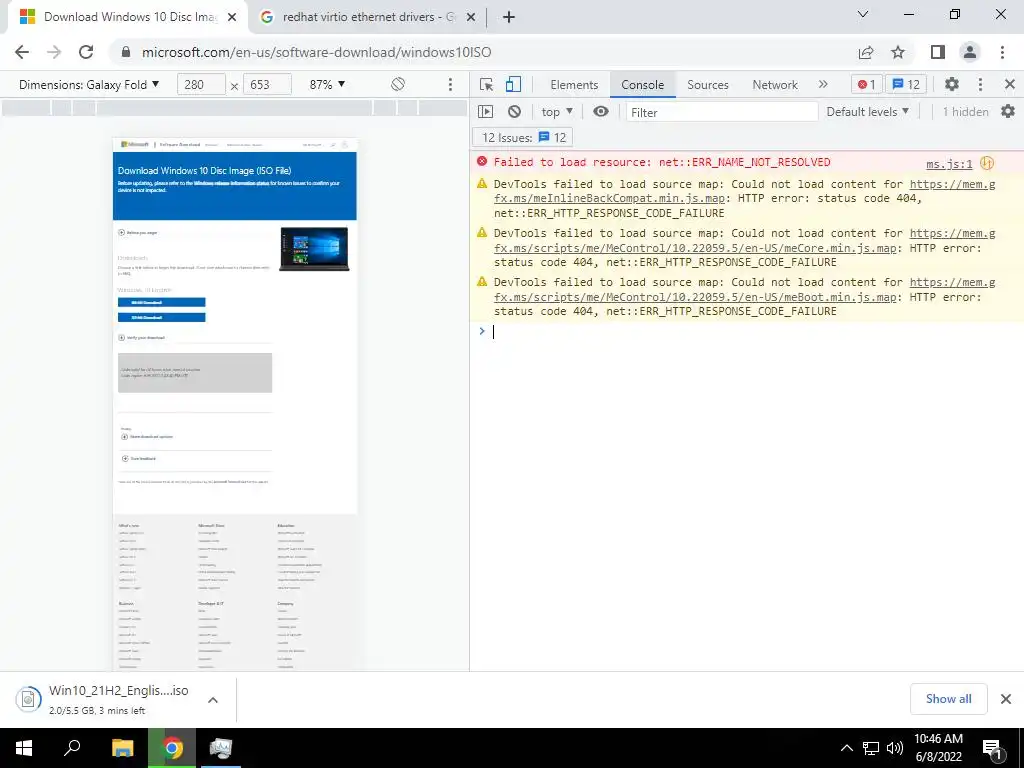Activate the inspect element picker
The width and height of the screenshot is (1024, 768).
pos(486,84)
